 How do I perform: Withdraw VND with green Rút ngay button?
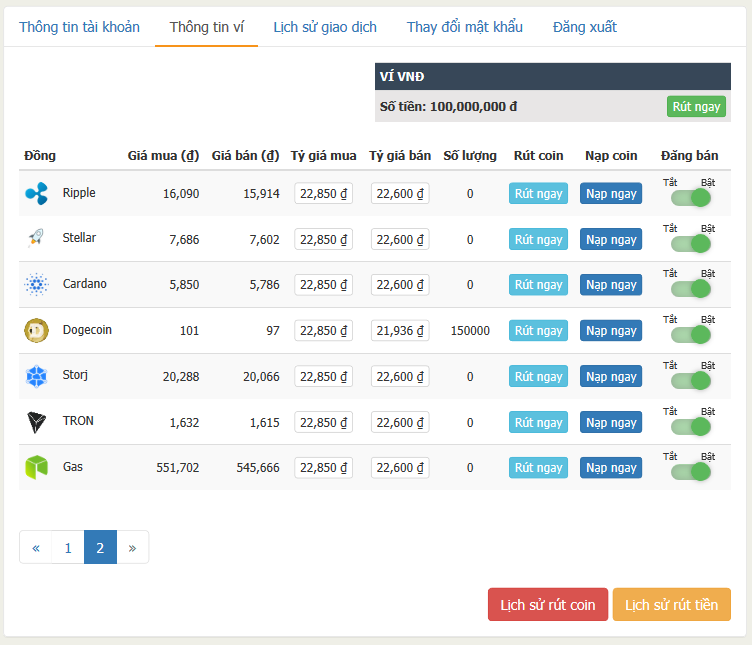696,106
